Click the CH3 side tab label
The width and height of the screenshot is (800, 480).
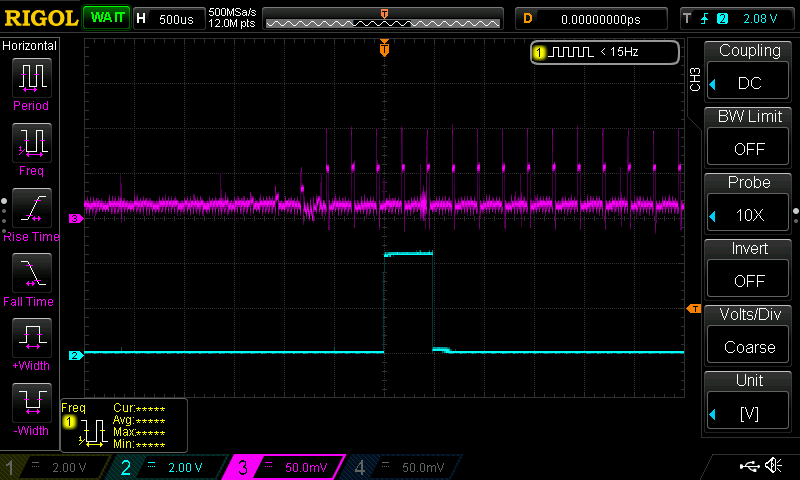point(695,79)
